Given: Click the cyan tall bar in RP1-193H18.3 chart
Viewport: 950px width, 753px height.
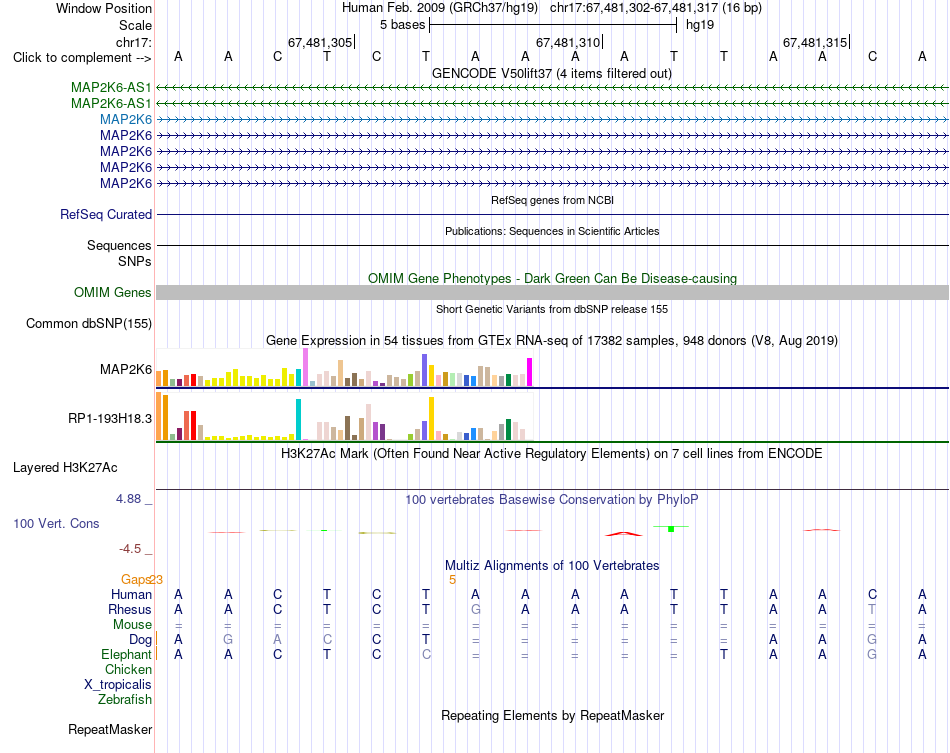Looking at the screenshot, I should (298, 419).
